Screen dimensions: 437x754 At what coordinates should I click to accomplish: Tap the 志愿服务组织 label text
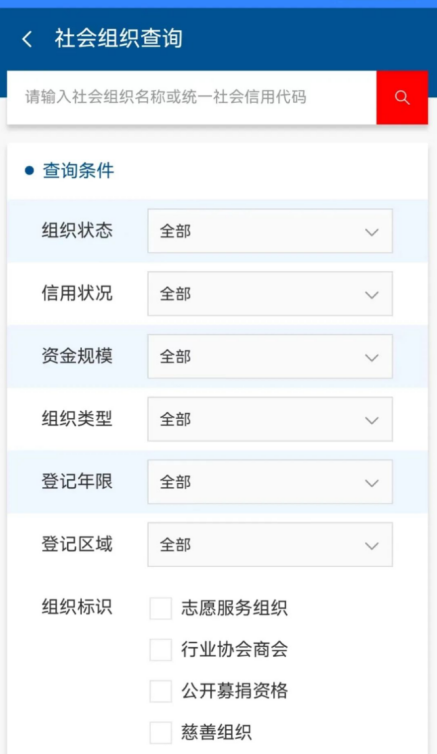(234, 608)
